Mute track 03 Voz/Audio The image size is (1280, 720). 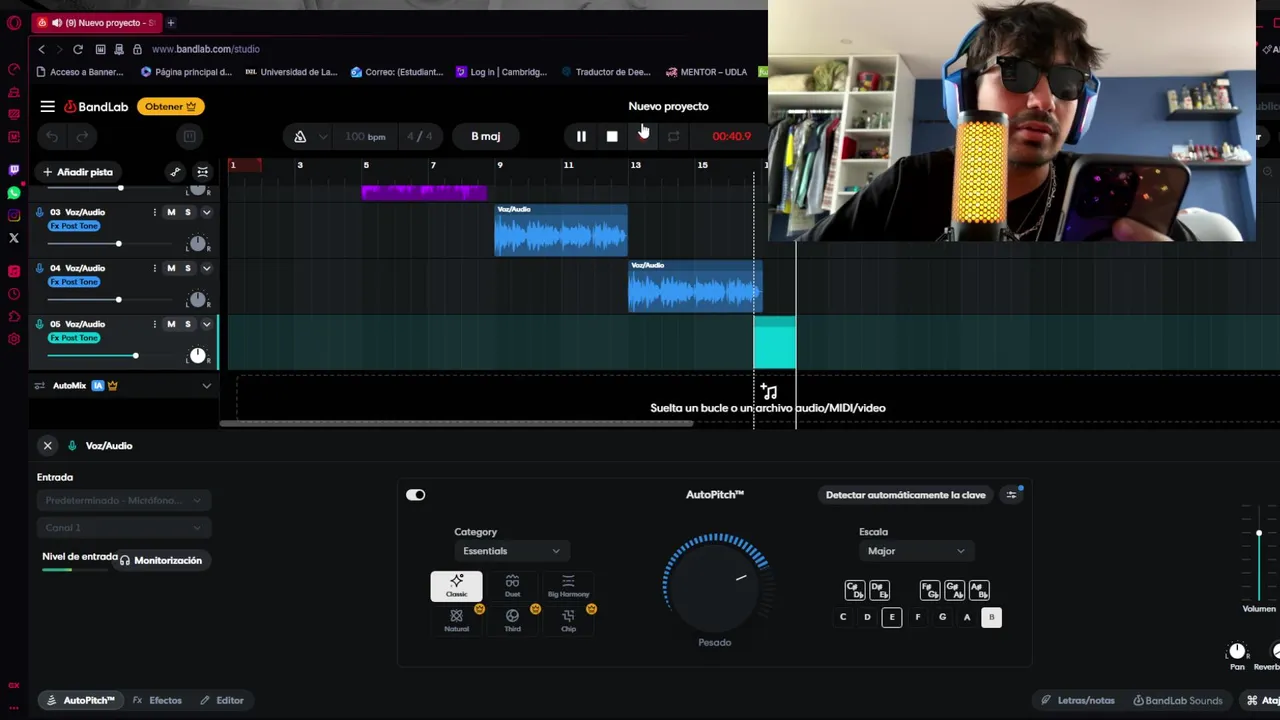point(171,212)
